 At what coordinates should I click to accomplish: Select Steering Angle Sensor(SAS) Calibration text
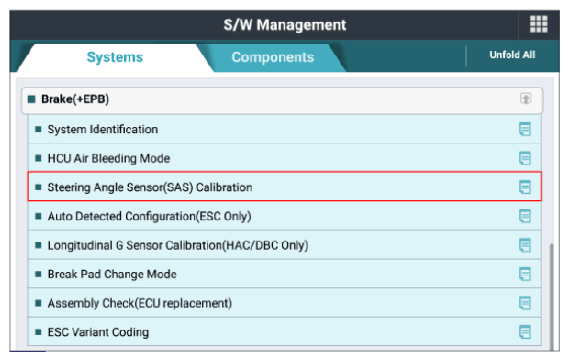pyautogui.click(x=150, y=187)
